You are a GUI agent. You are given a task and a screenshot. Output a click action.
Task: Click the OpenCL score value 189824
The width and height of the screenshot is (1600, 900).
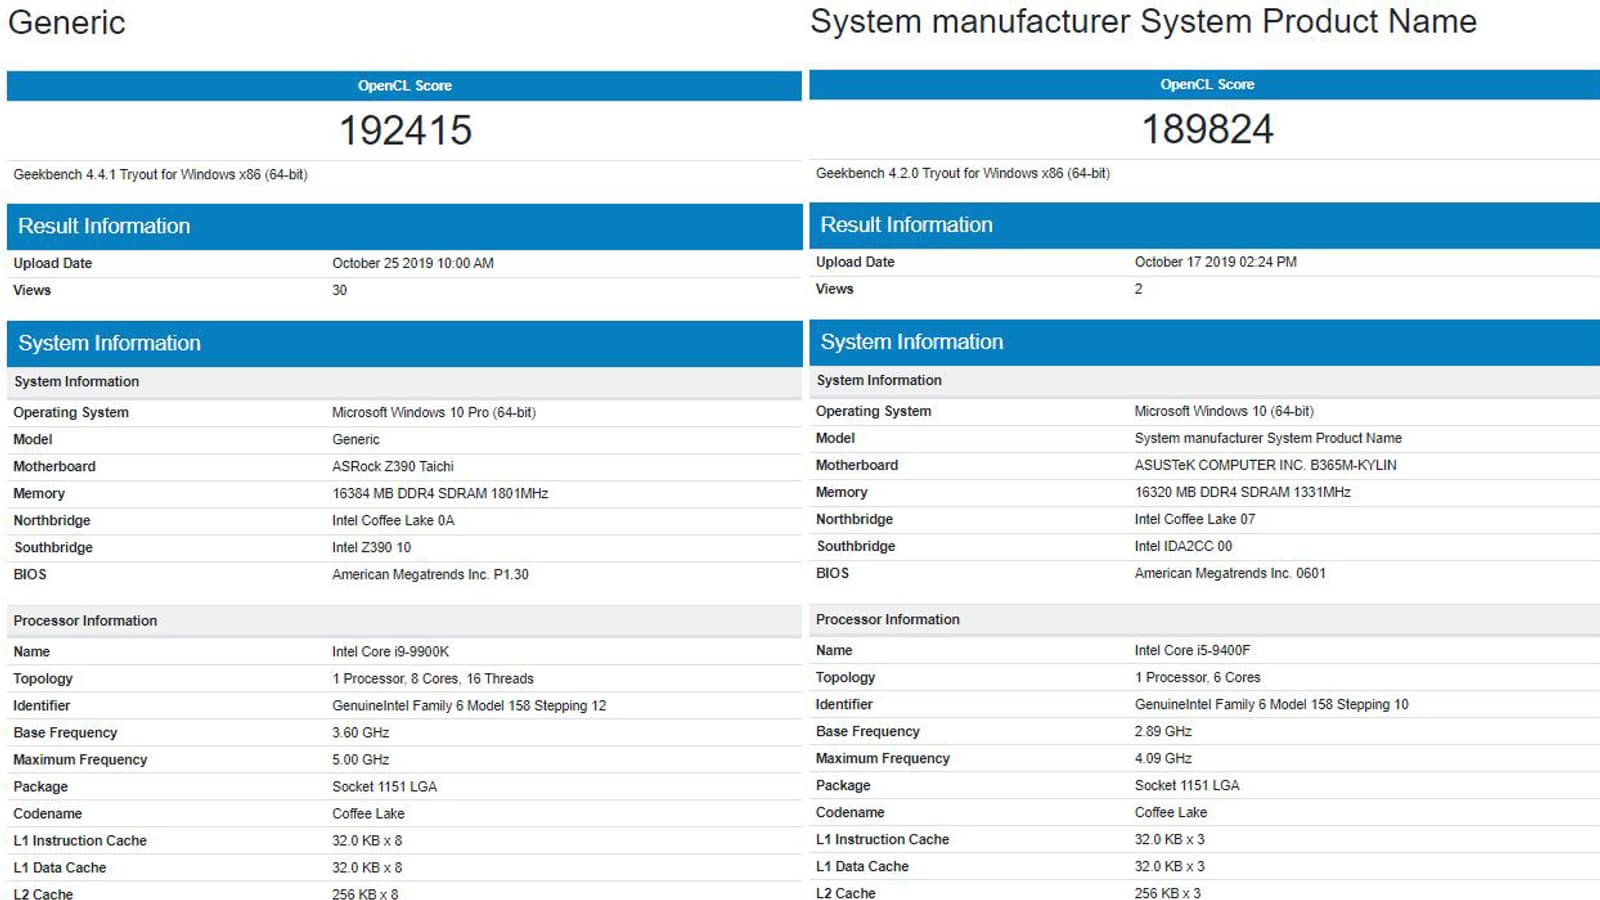click(1207, 129)
